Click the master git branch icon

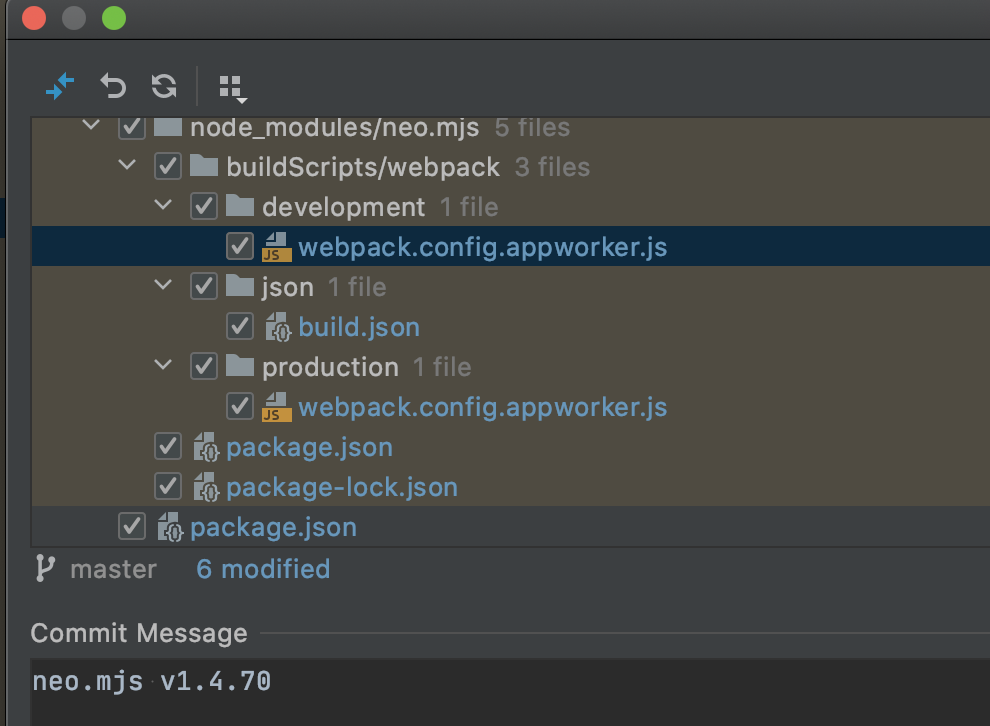pyautogui.click(x=45, y=568)
